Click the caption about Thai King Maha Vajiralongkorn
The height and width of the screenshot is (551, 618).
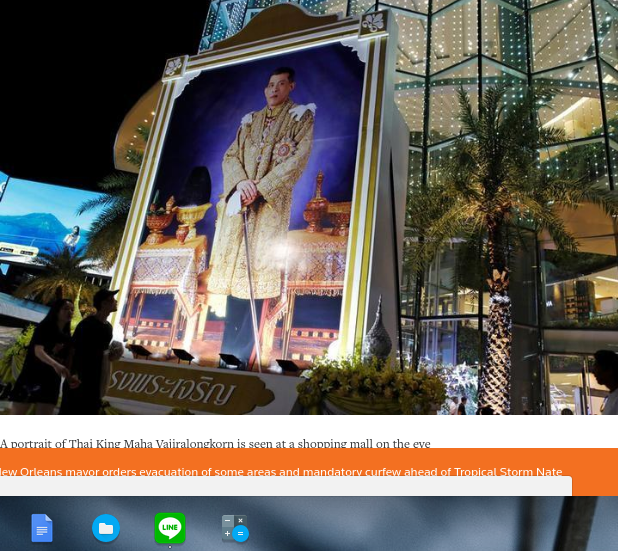[215, 443]
